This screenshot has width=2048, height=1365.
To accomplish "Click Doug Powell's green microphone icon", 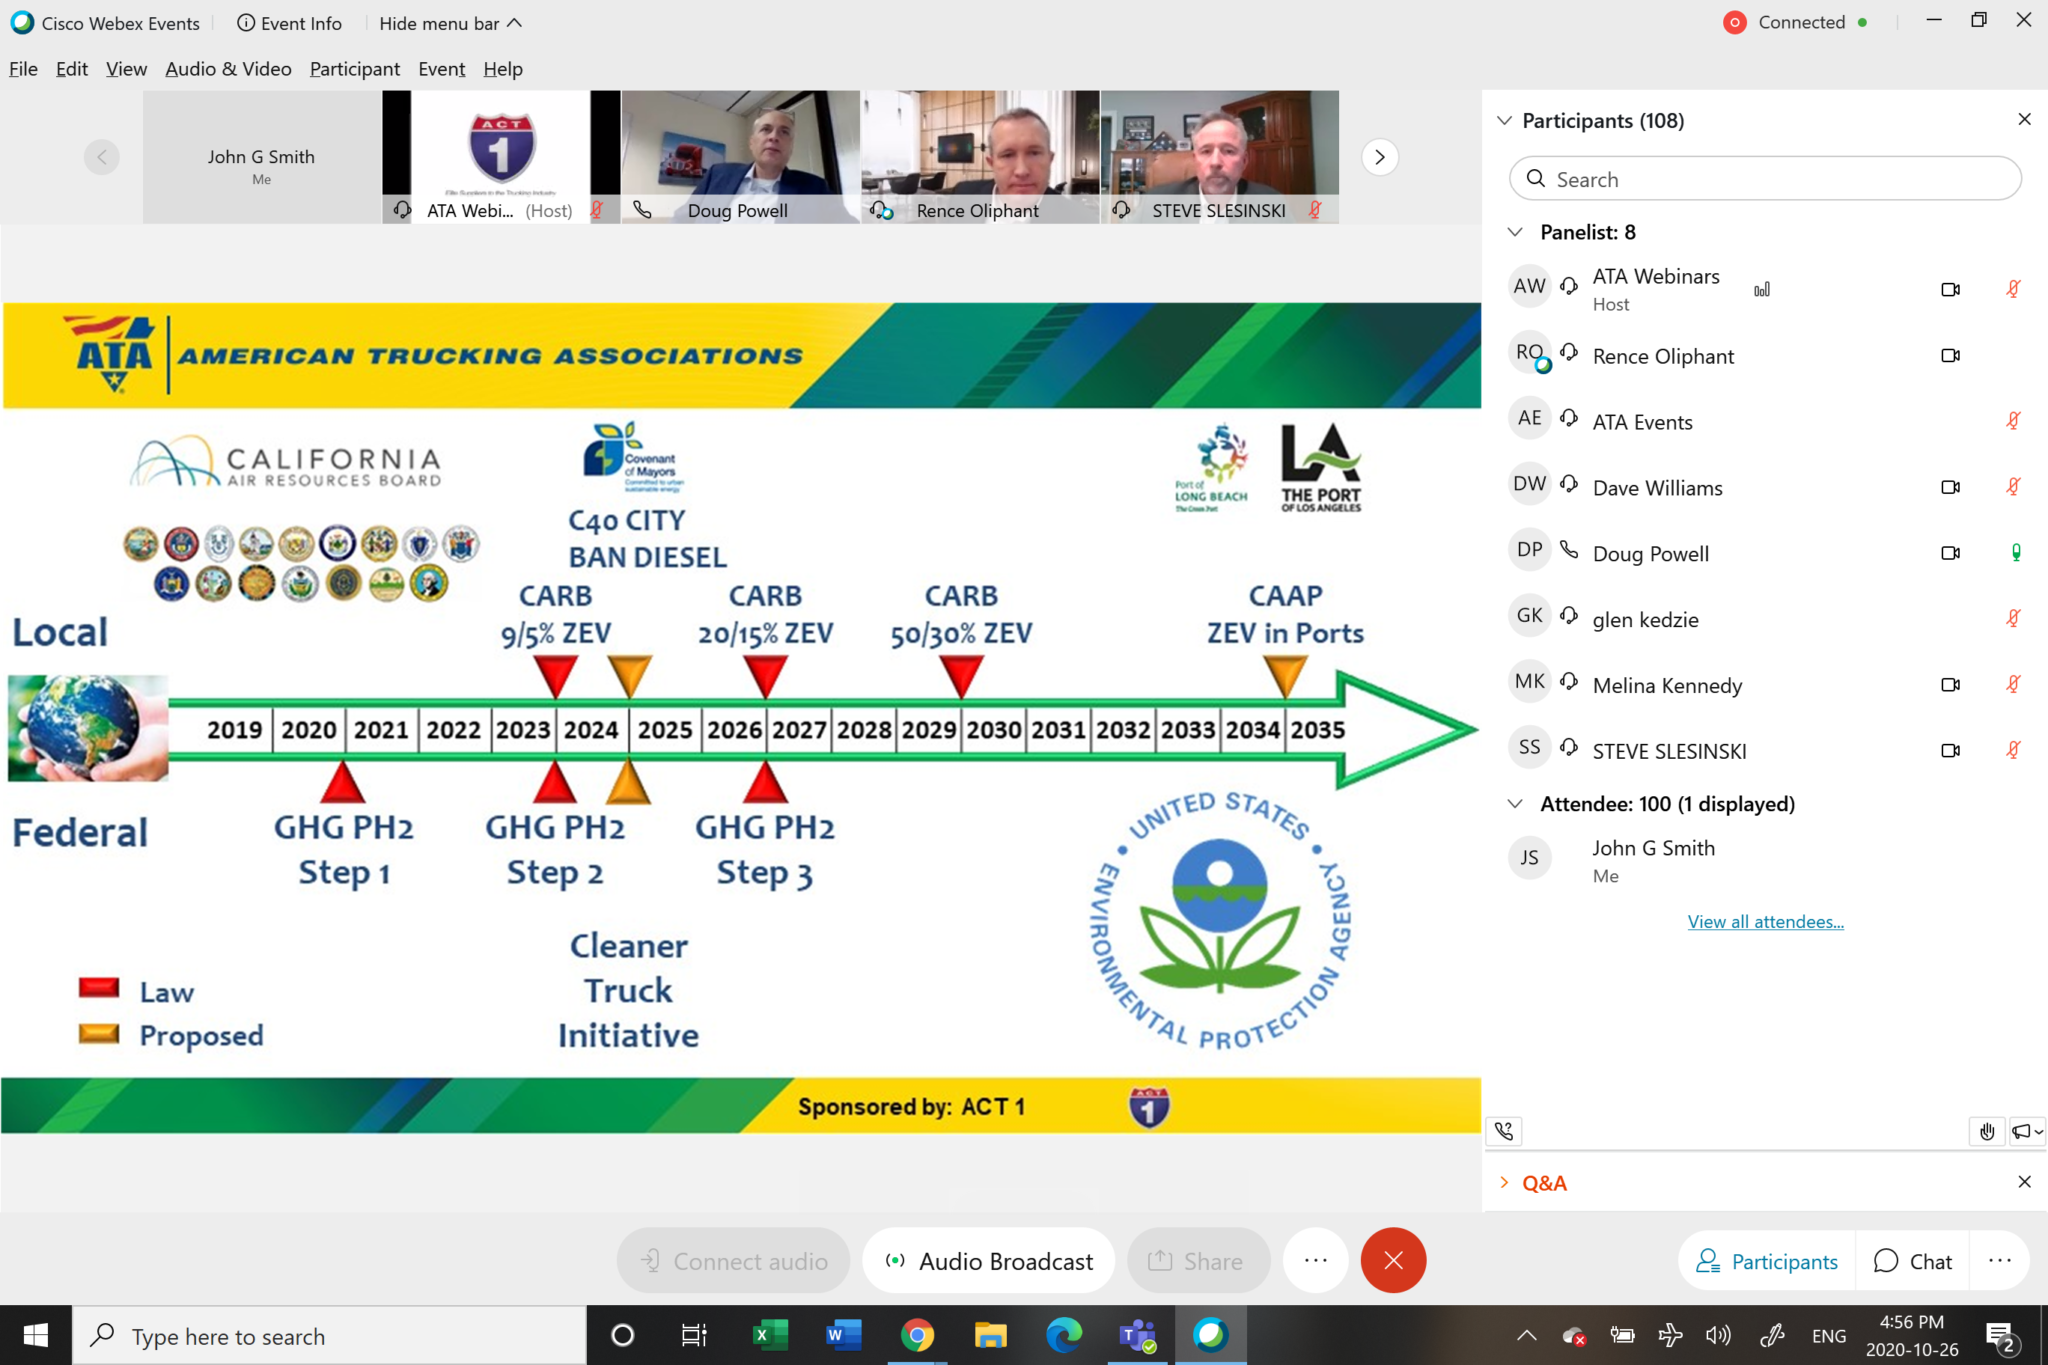I will tap(2016, 553).
